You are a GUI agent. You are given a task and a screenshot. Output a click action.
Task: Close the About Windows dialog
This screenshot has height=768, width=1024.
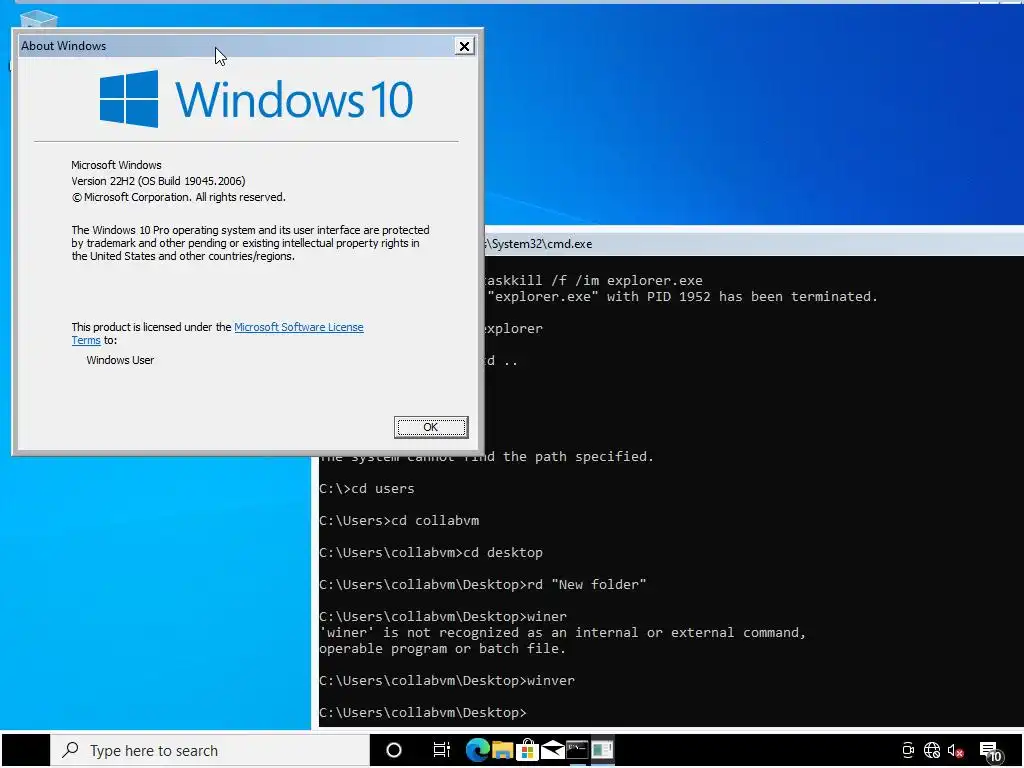point(464,46)
